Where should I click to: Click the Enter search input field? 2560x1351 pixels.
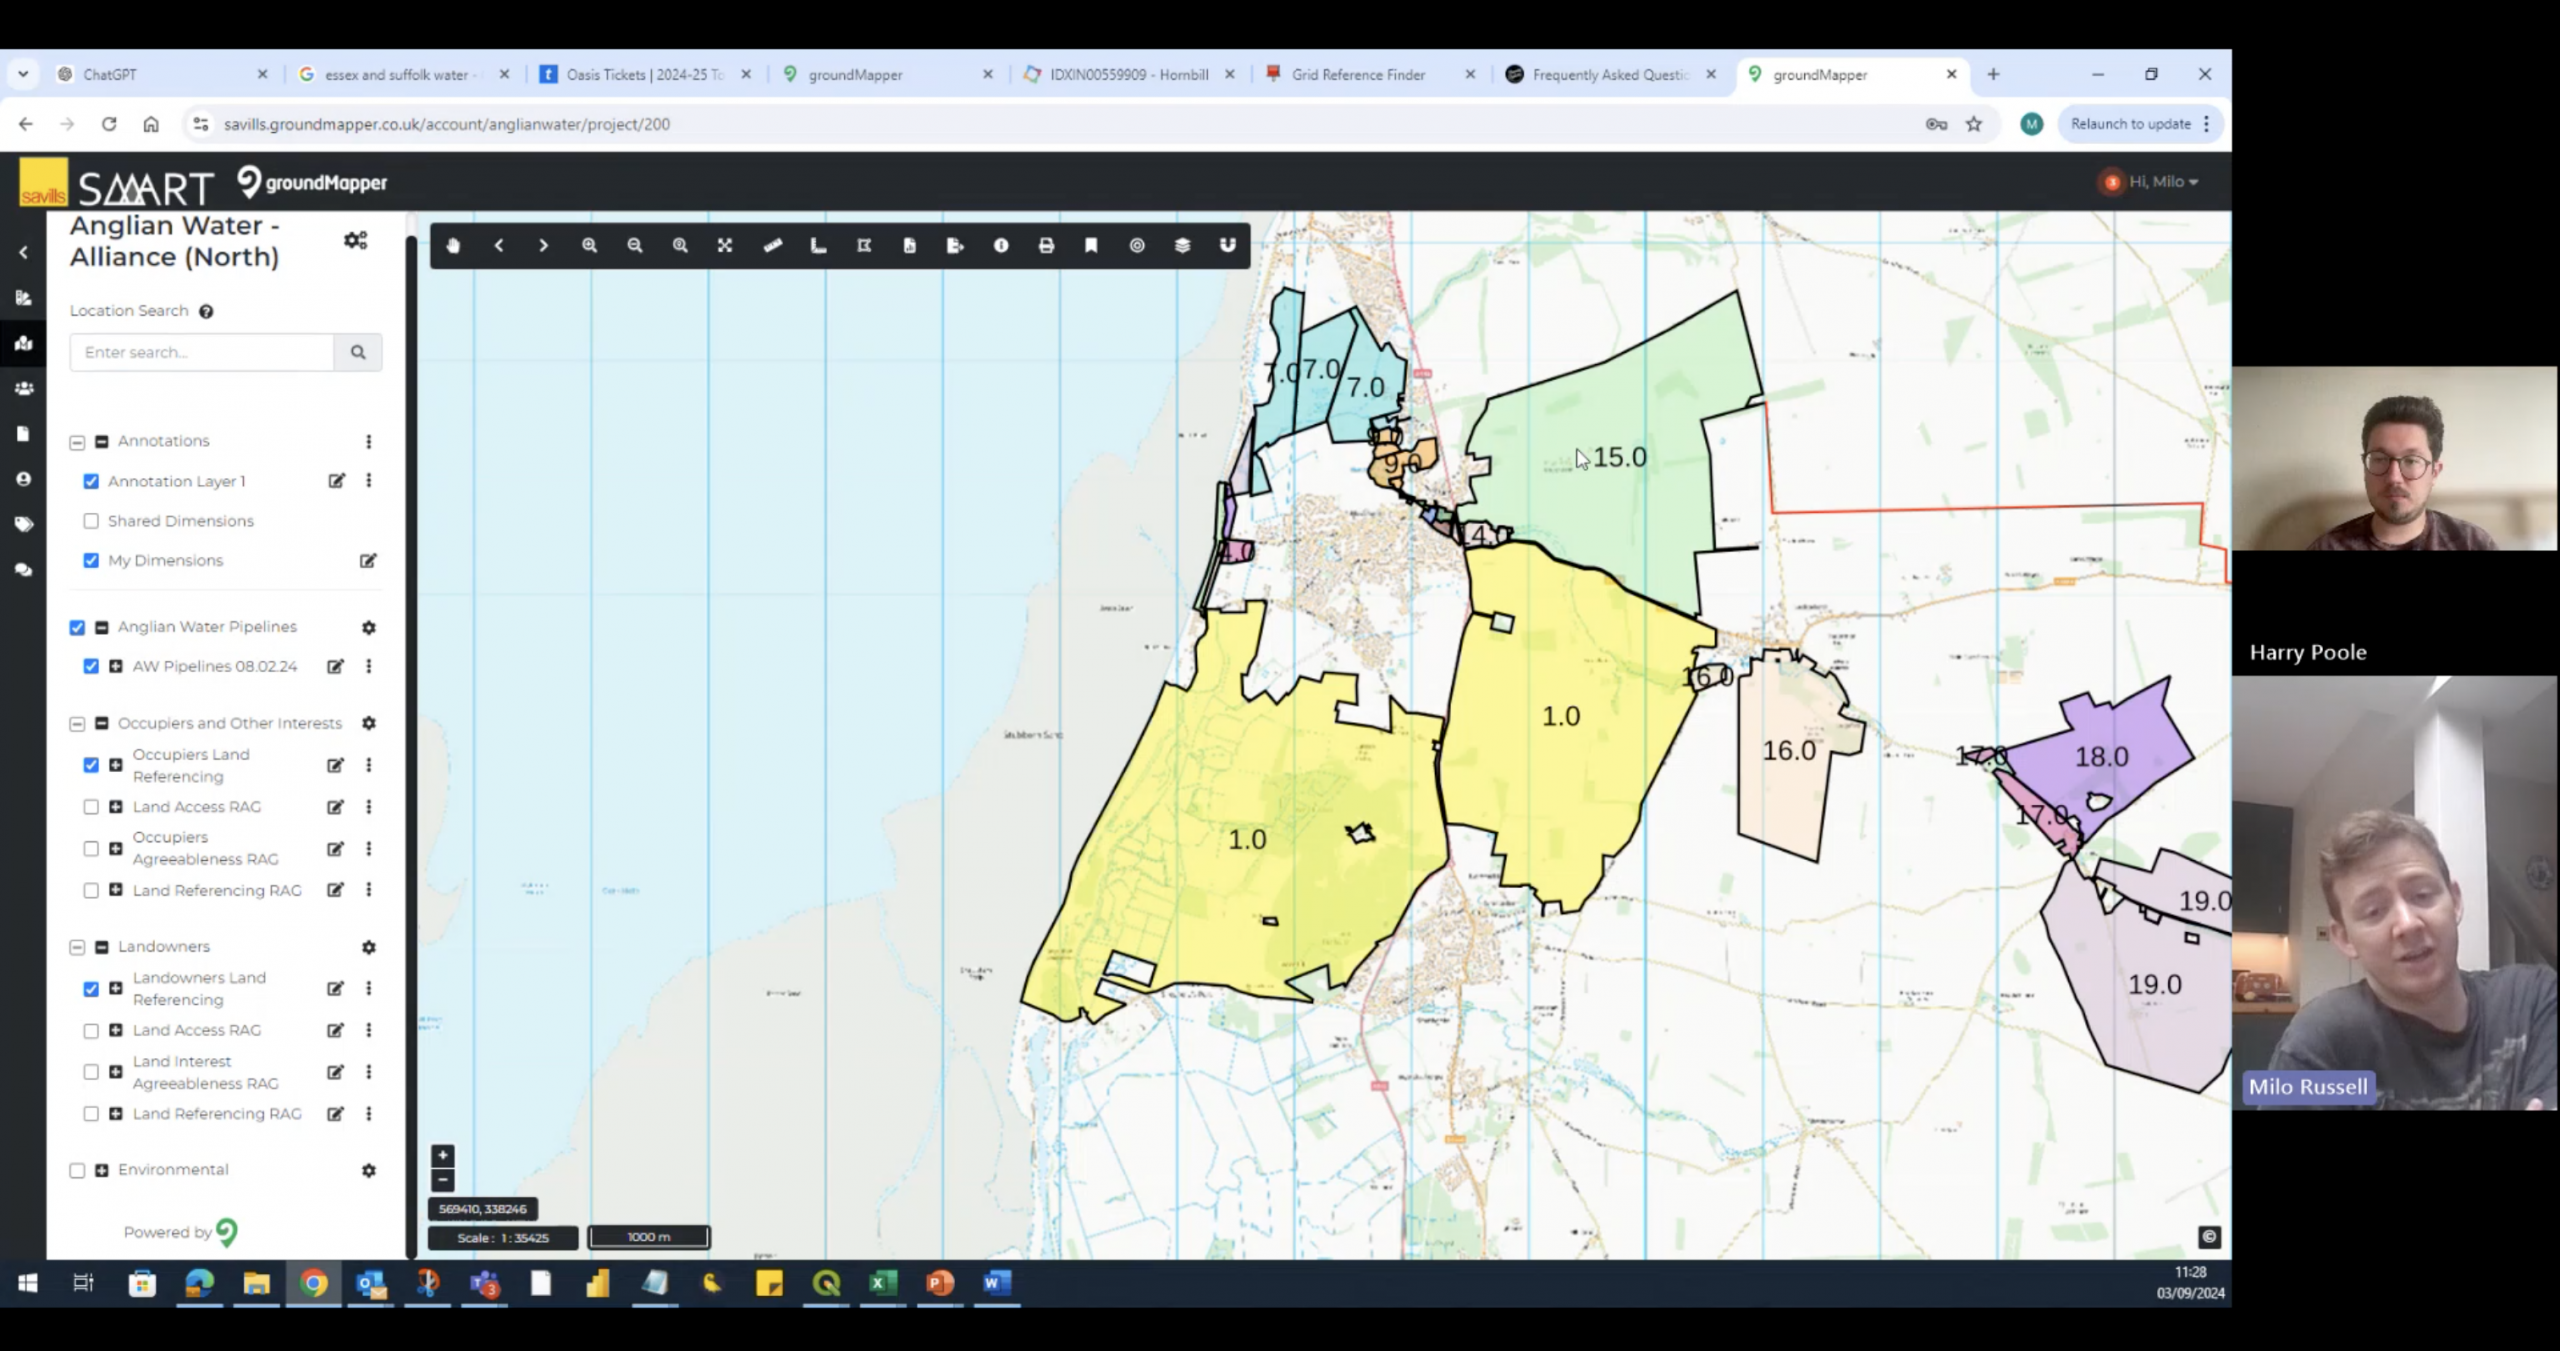[201, 352]
